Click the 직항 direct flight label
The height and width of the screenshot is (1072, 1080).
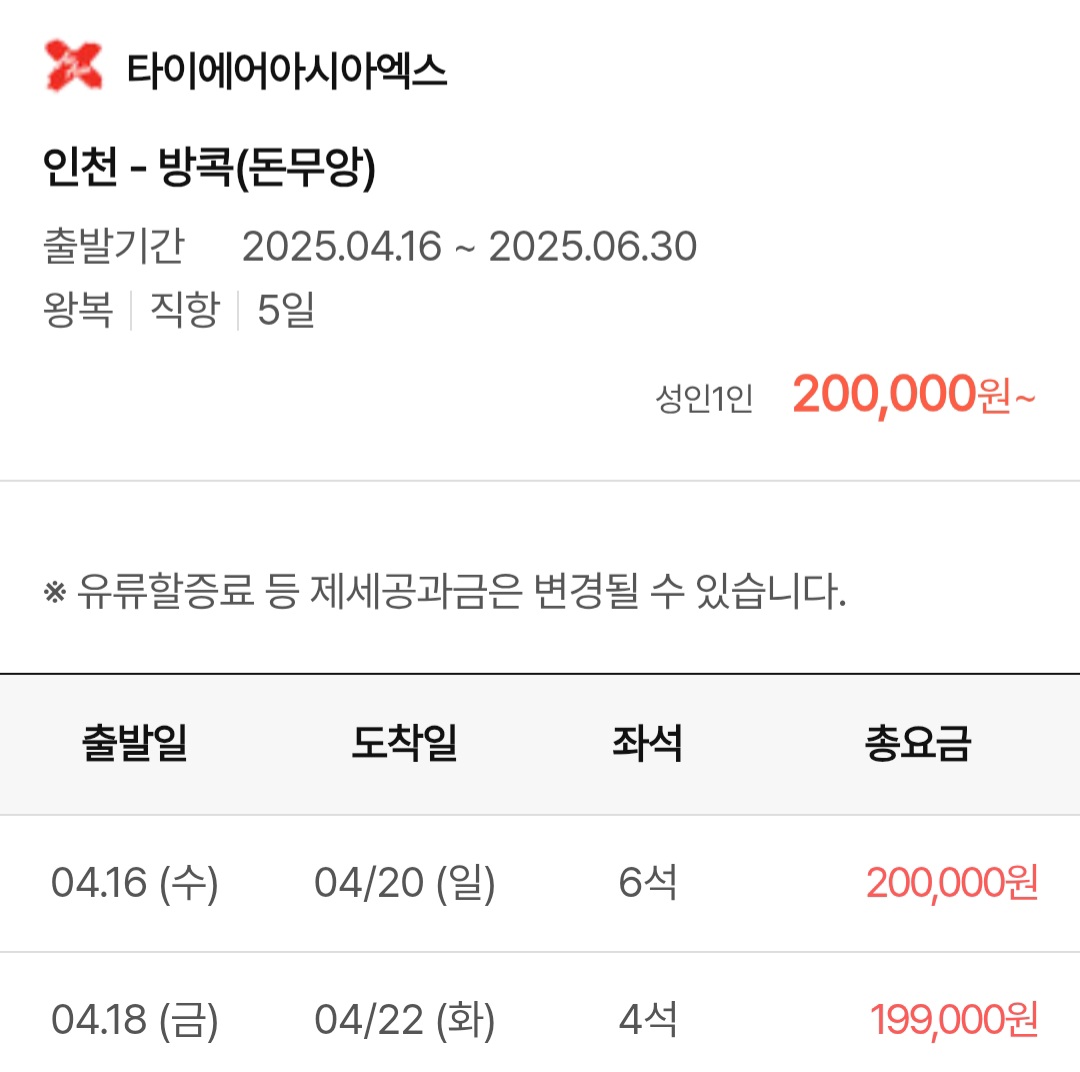pos(185,309)
